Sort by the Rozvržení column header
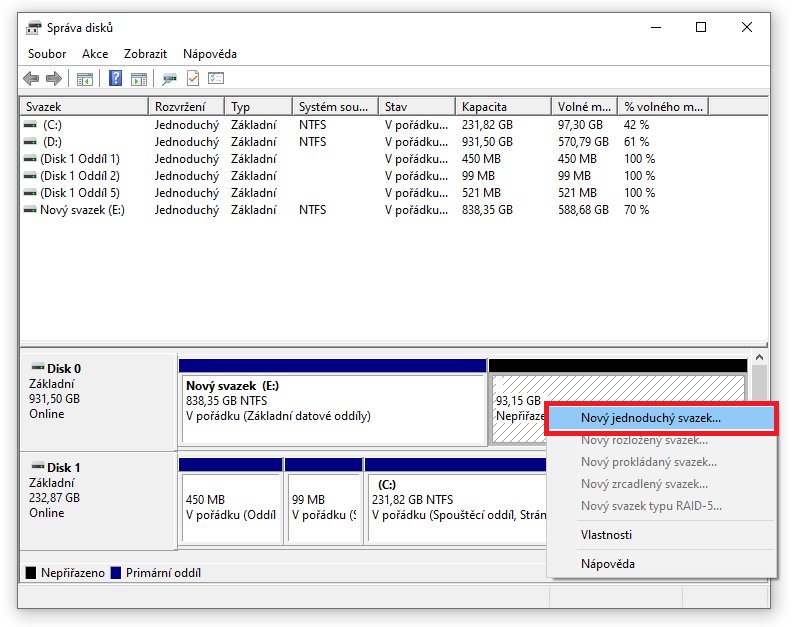This screenshot has width=797, height=627. (187, 107)
